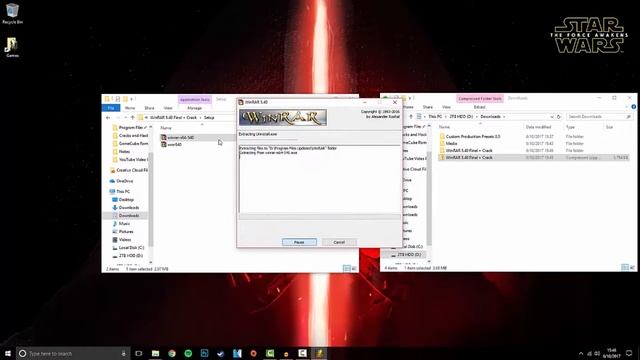The image size is (640, 360).
Task: Switch Setup window to large icons view
Action: tap(354, 269)
